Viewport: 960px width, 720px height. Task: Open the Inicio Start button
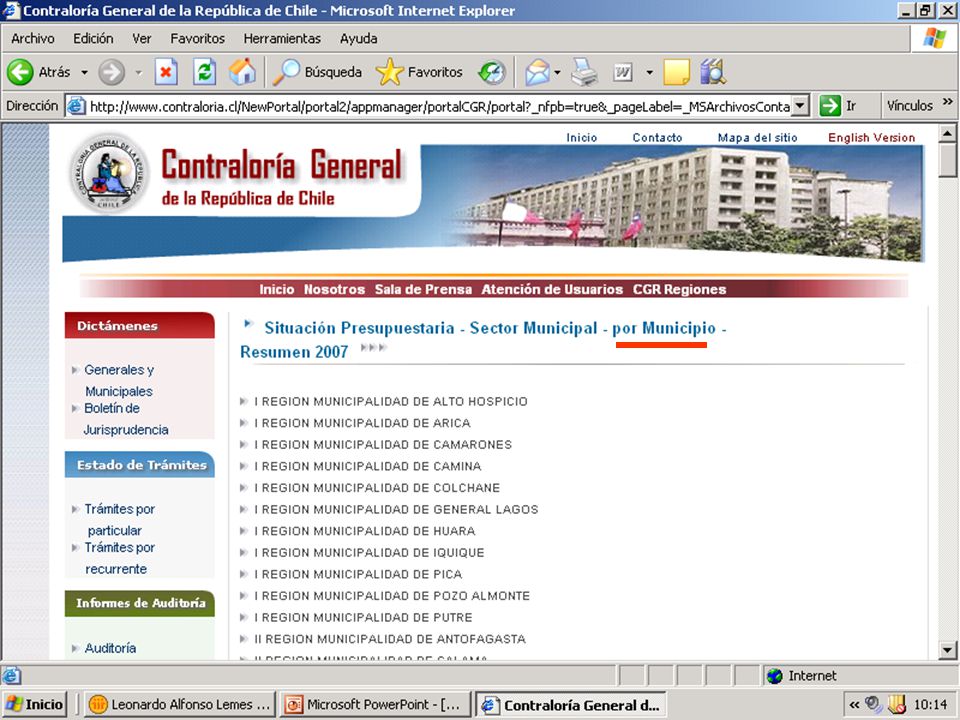click(x=34, y=705)
